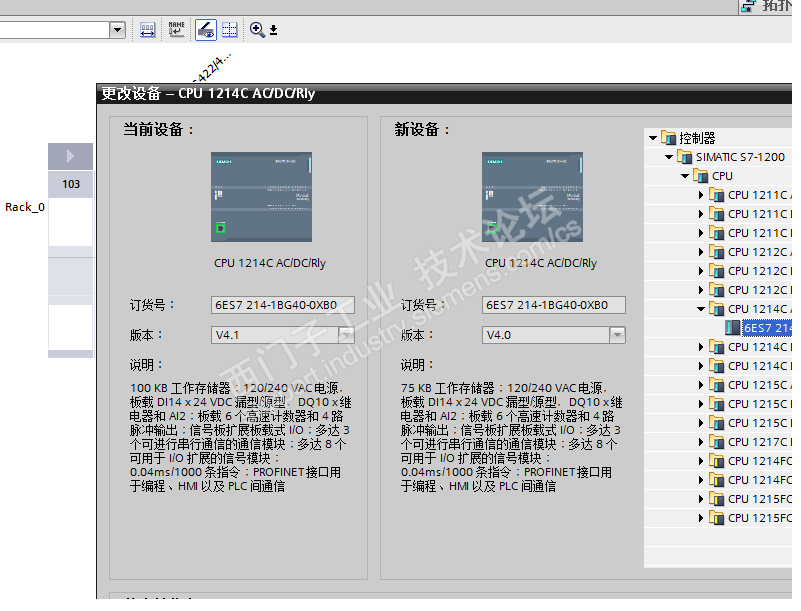Click the current device CPU image

(x=261, y=197)
